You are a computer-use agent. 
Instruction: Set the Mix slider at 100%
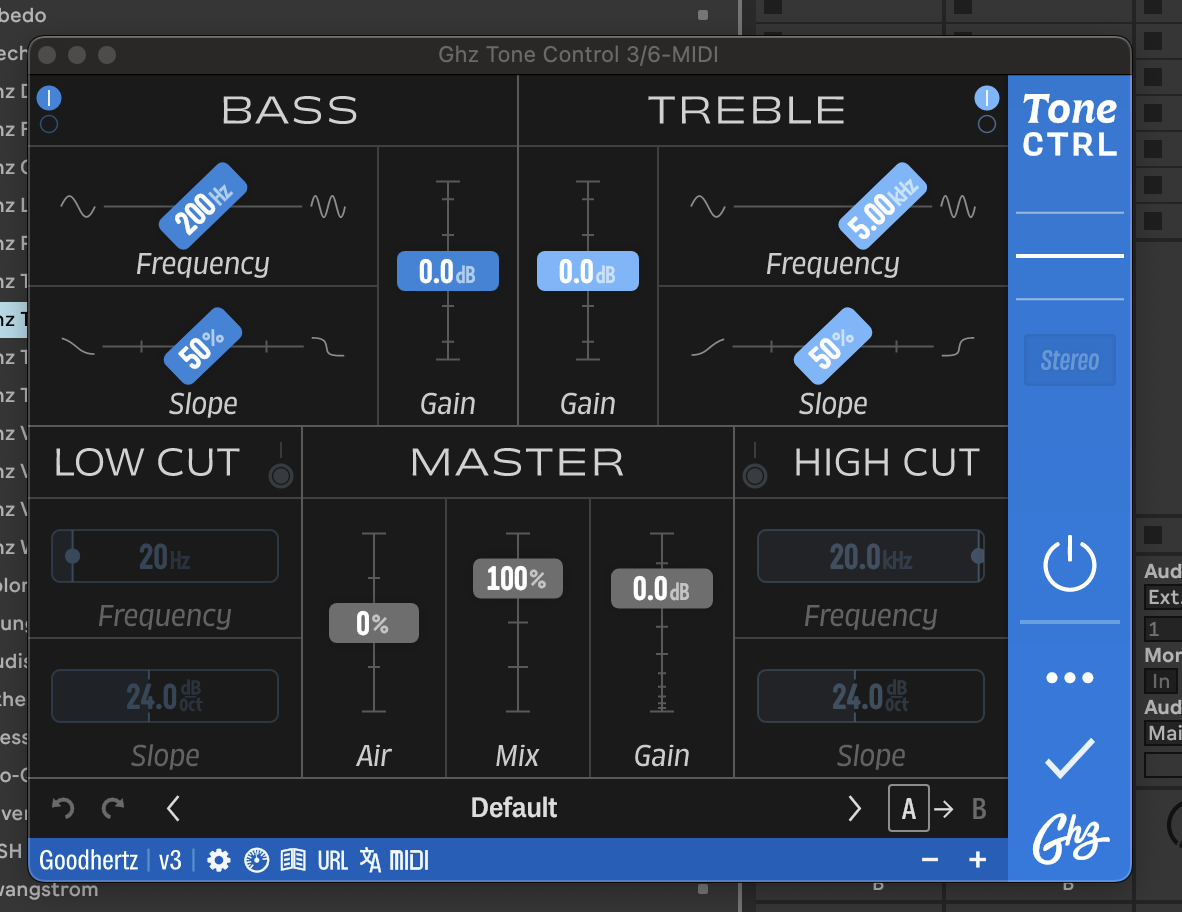[517, 578]
